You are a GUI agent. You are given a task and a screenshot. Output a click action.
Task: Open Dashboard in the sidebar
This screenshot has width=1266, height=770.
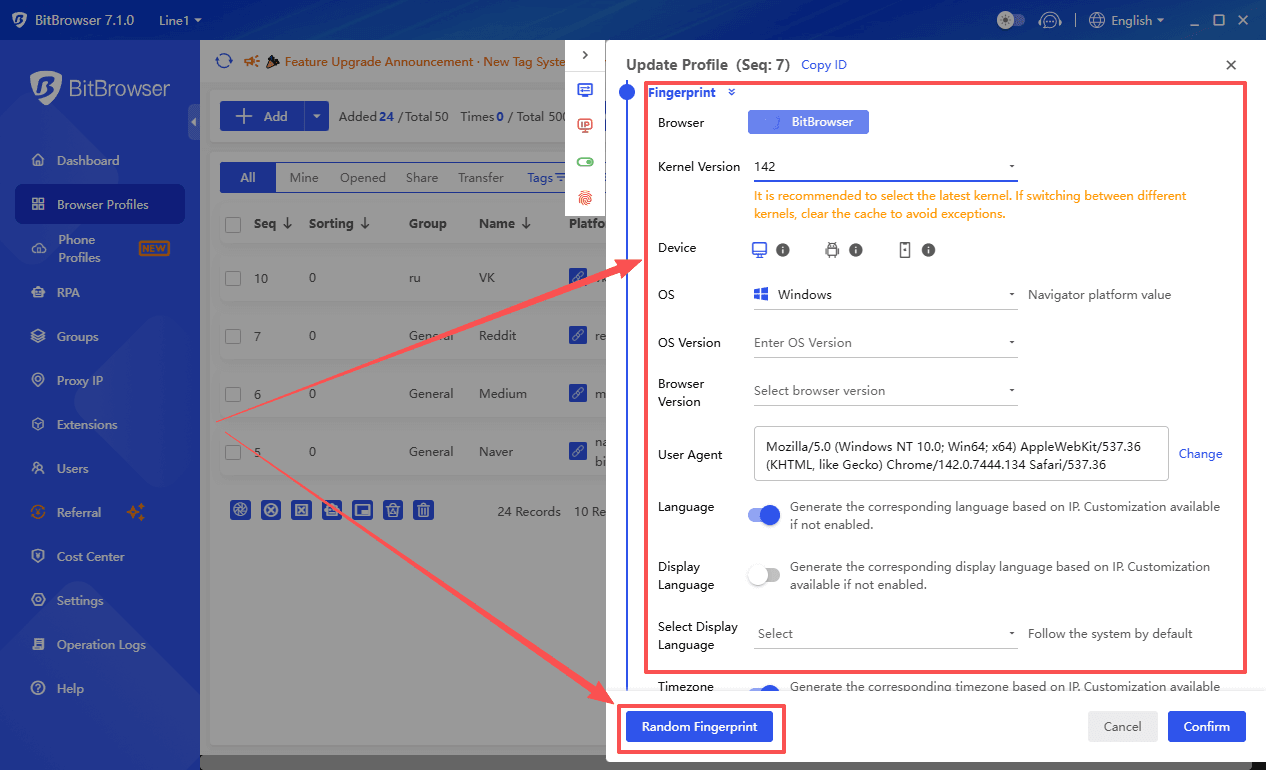click(x=100, y=160)
